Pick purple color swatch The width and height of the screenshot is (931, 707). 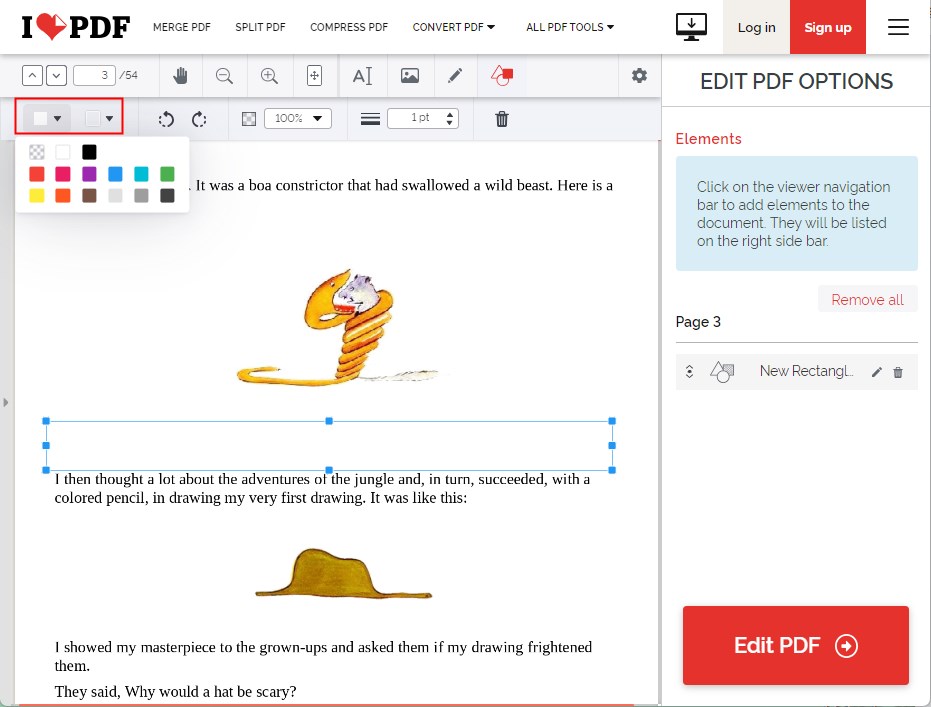click(x=89, y=174)
